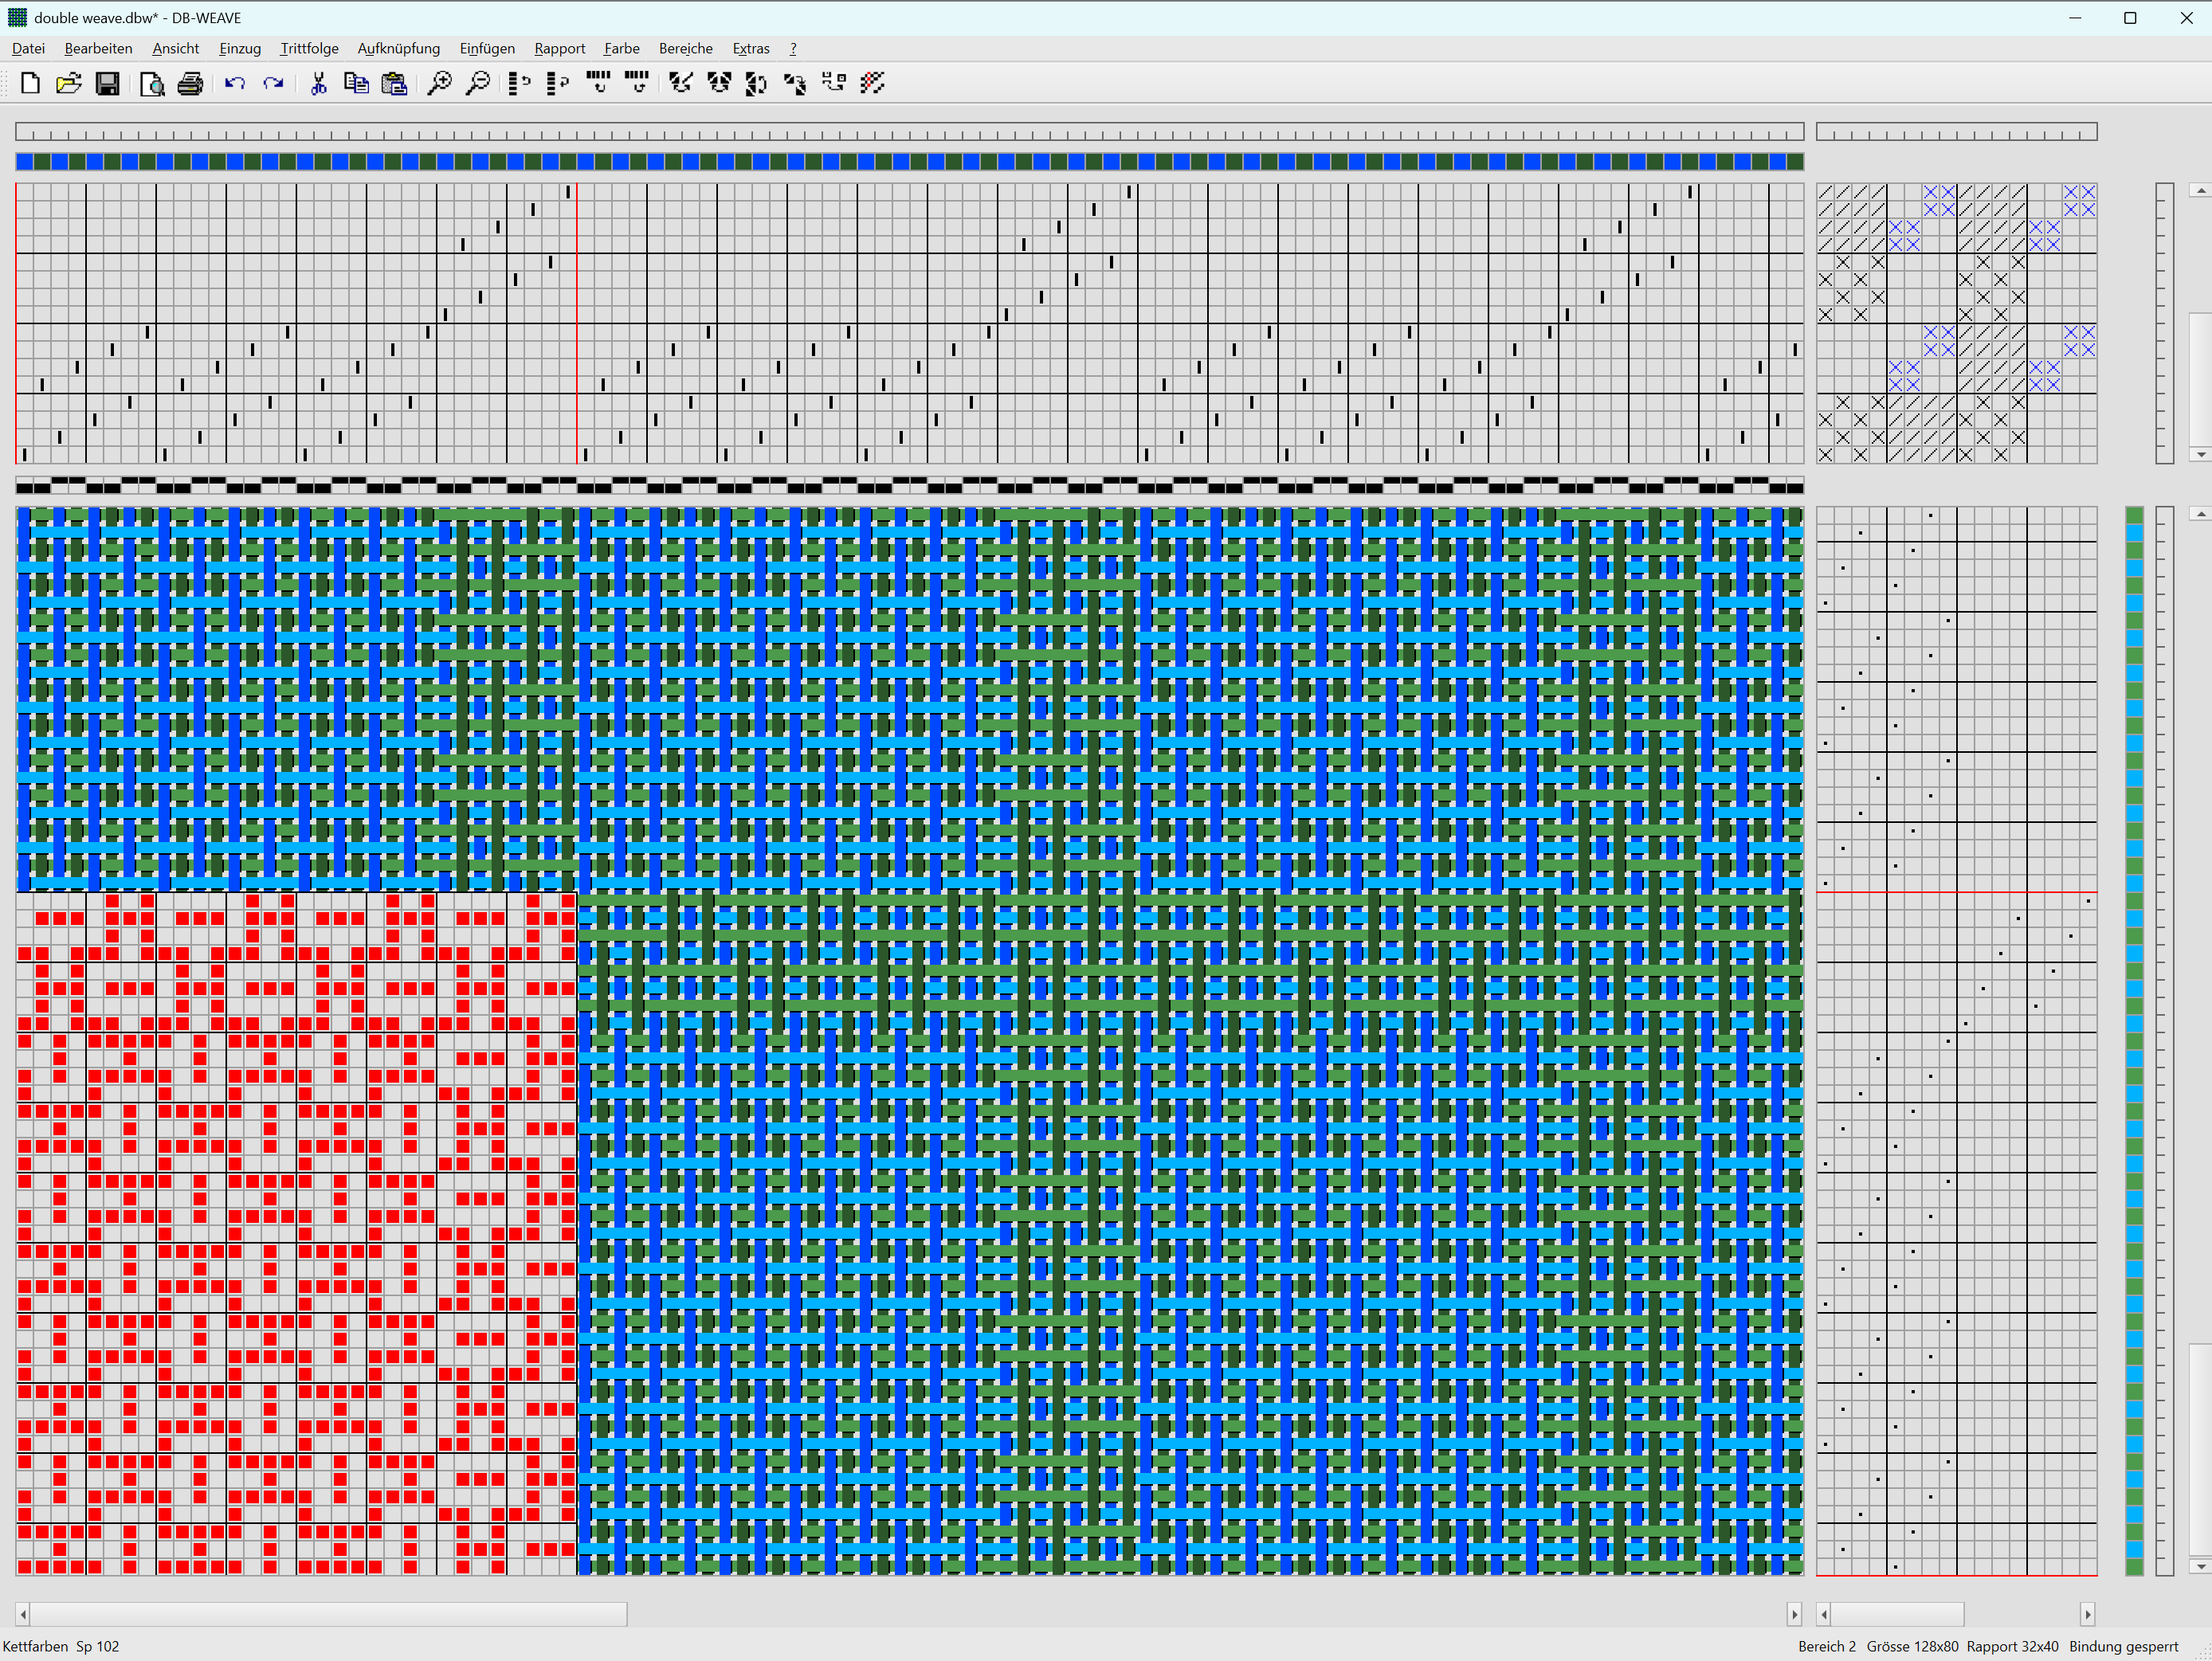Open the Bearbeiten menu

98,48
